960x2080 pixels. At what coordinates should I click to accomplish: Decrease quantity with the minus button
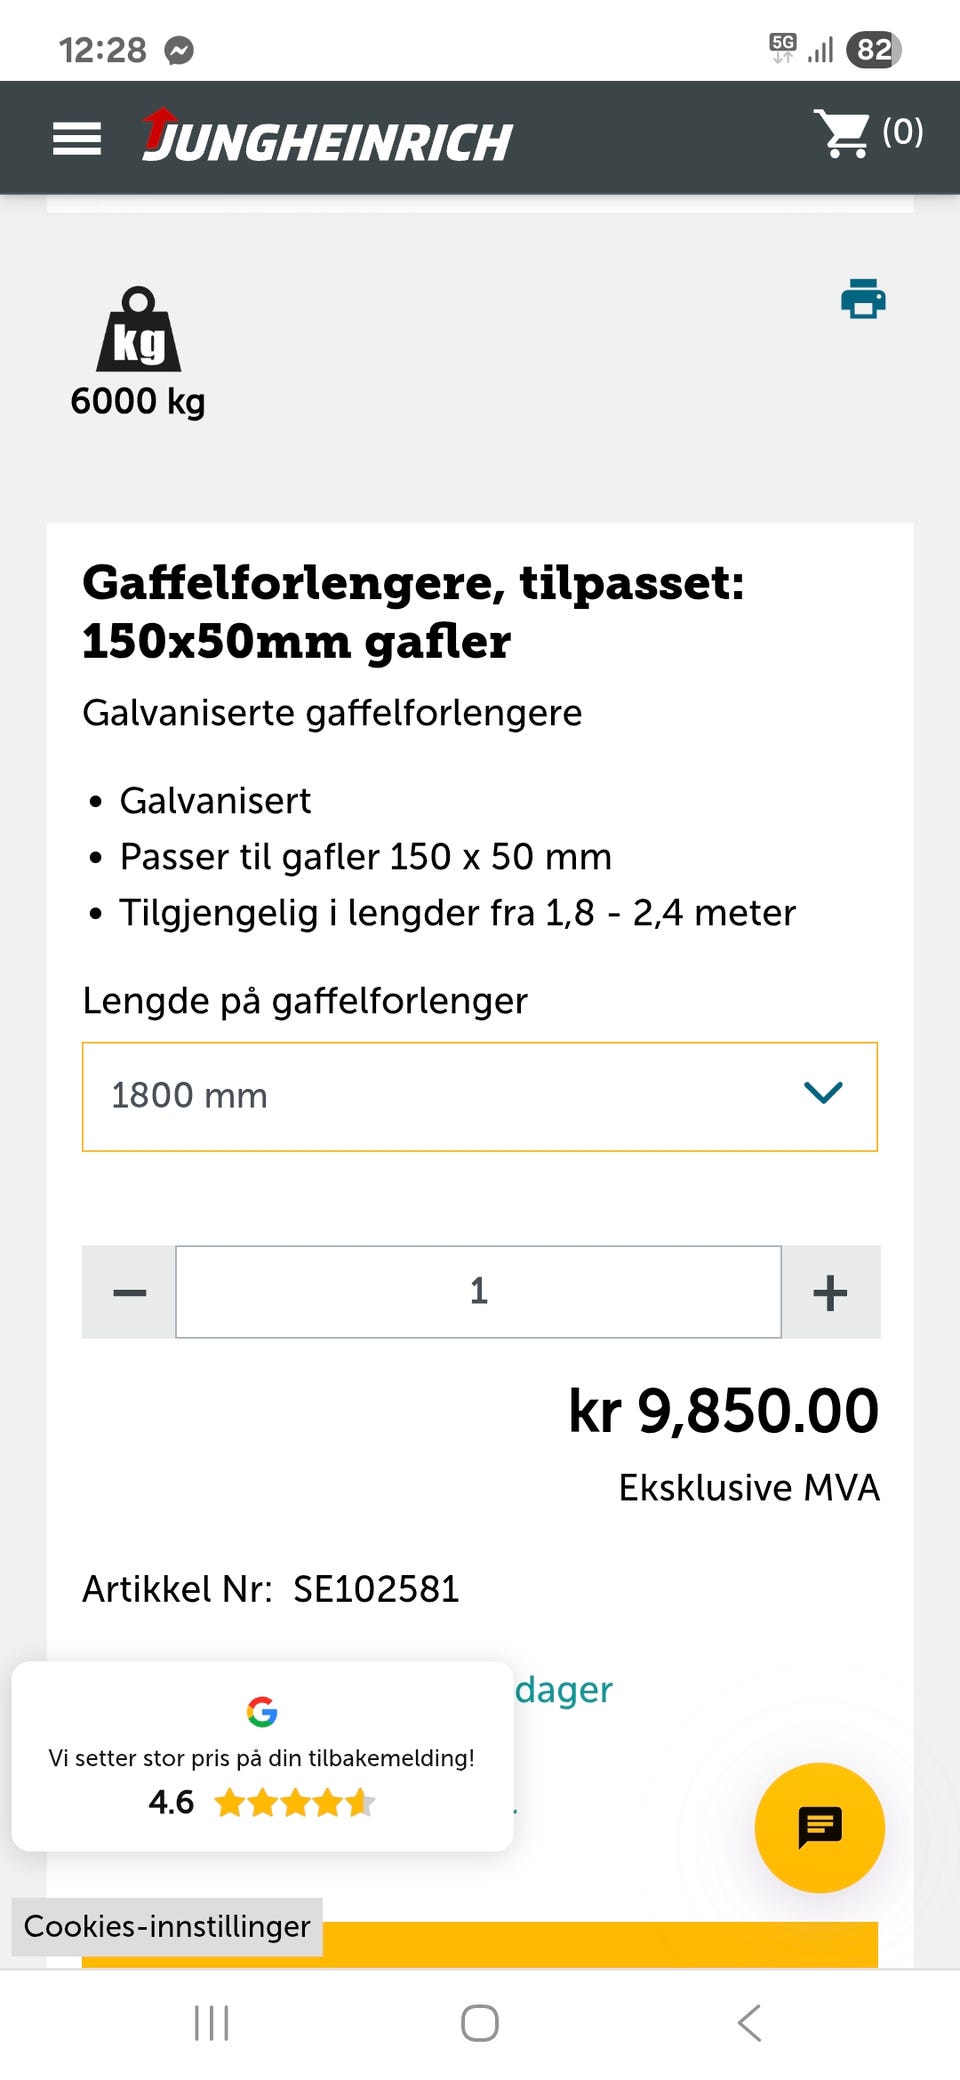click(x=128, y=1291)
